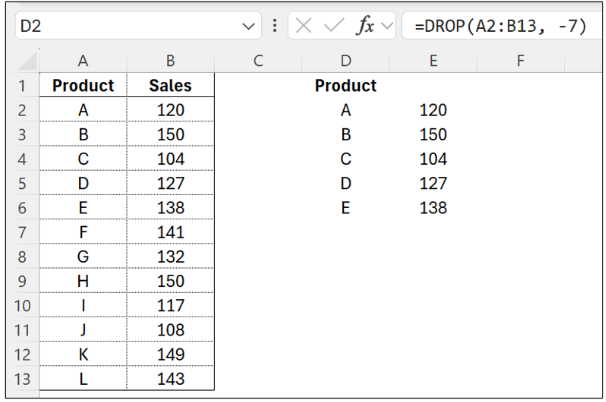Open the Name Box dropdown arrow

click(249, 26)
